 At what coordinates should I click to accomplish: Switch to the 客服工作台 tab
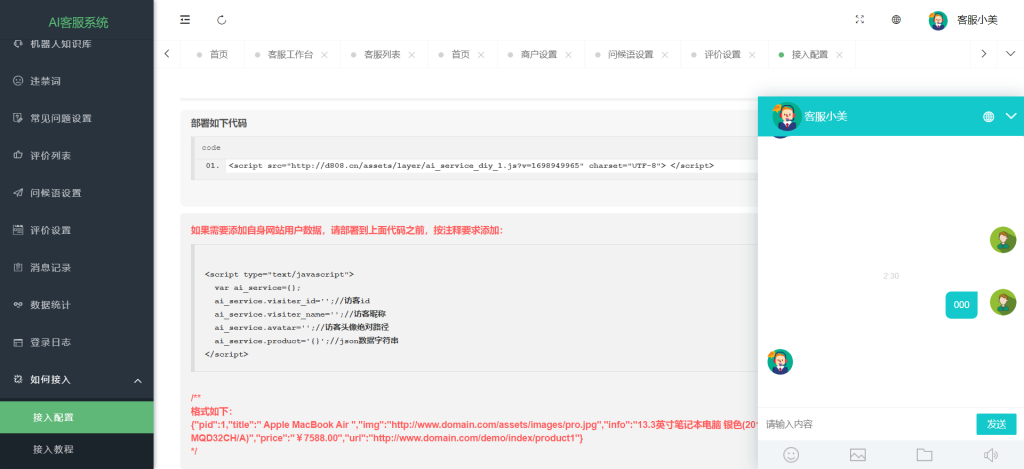[290, 55]
